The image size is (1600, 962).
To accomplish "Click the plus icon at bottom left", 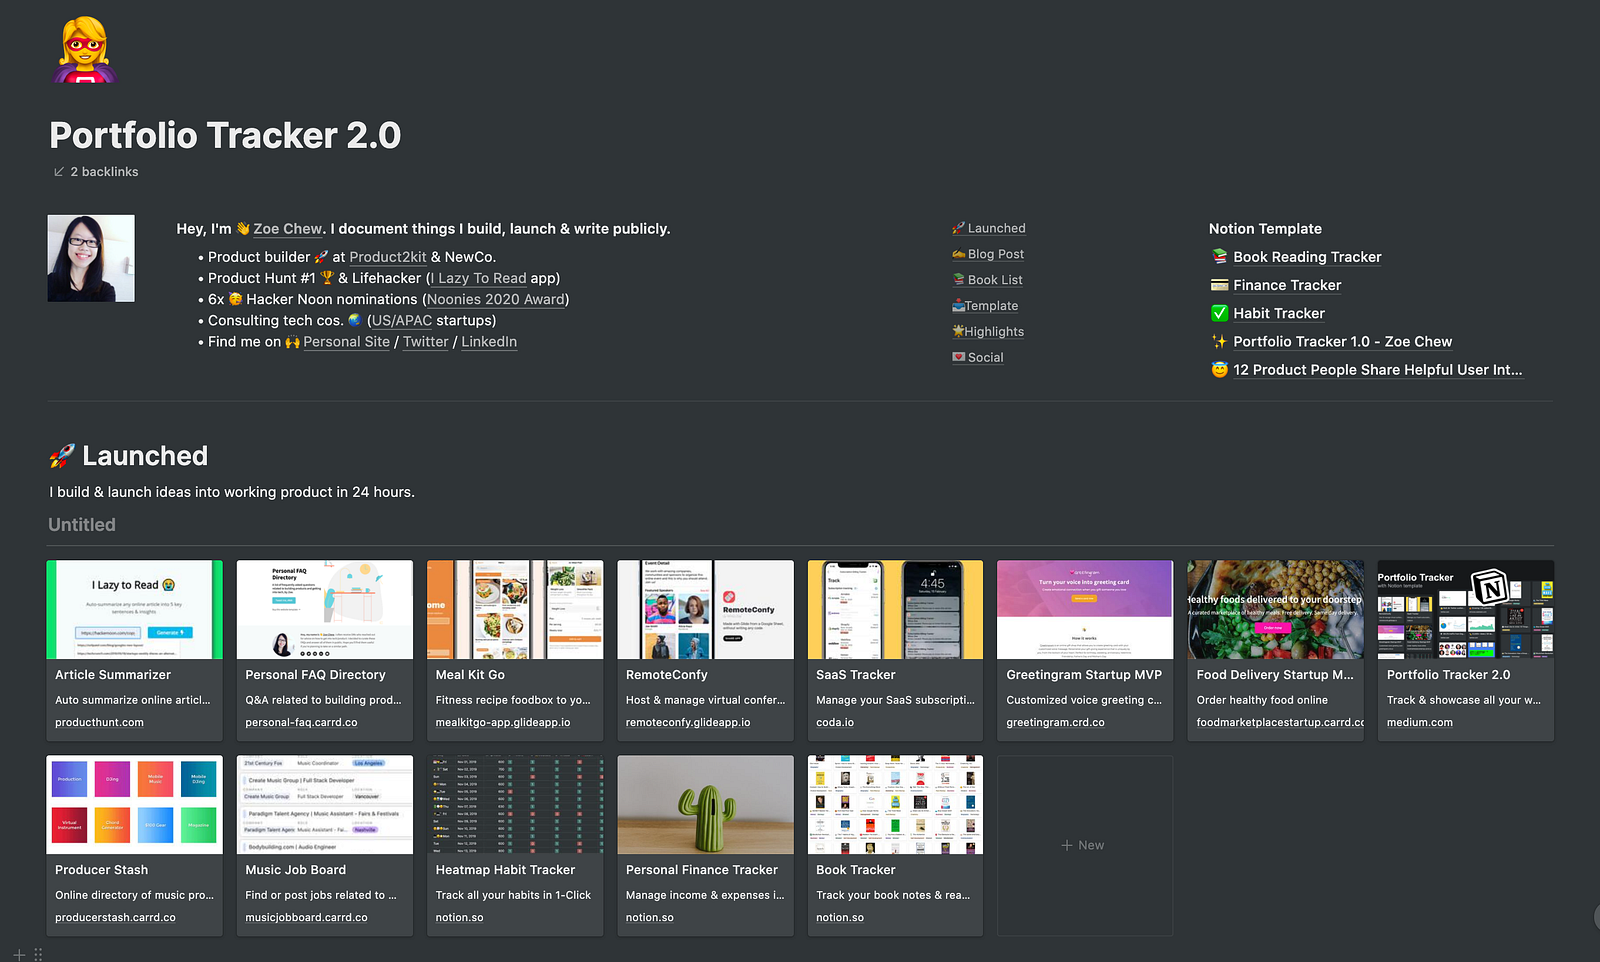I will coord(19,954).
